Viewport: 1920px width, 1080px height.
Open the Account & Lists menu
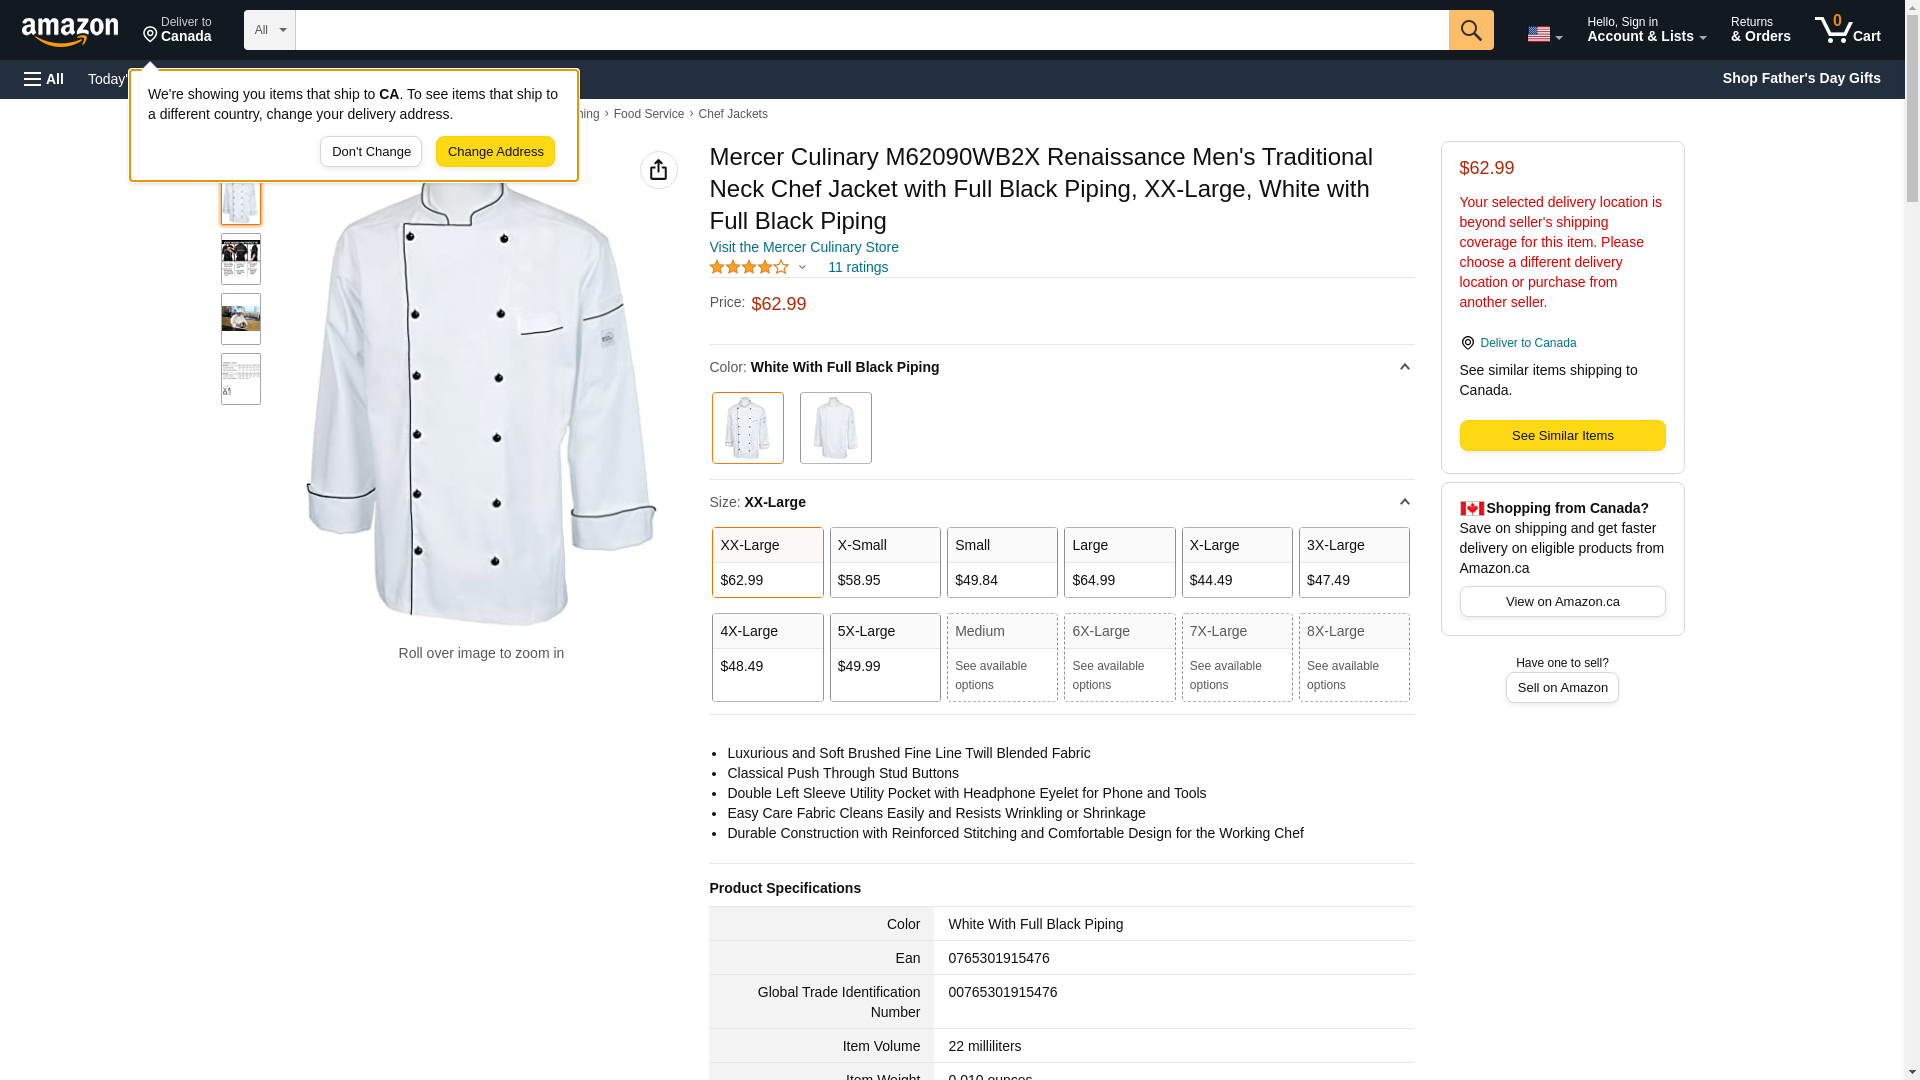1646,30
